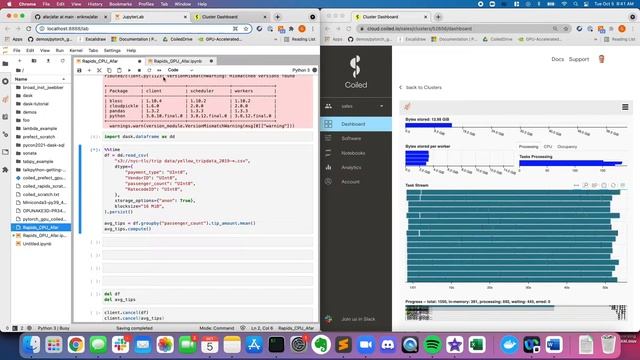Open the Git sidebar icon in JupyterLab
The width and height of the screenshot is (640, 360).
point(5,134)
